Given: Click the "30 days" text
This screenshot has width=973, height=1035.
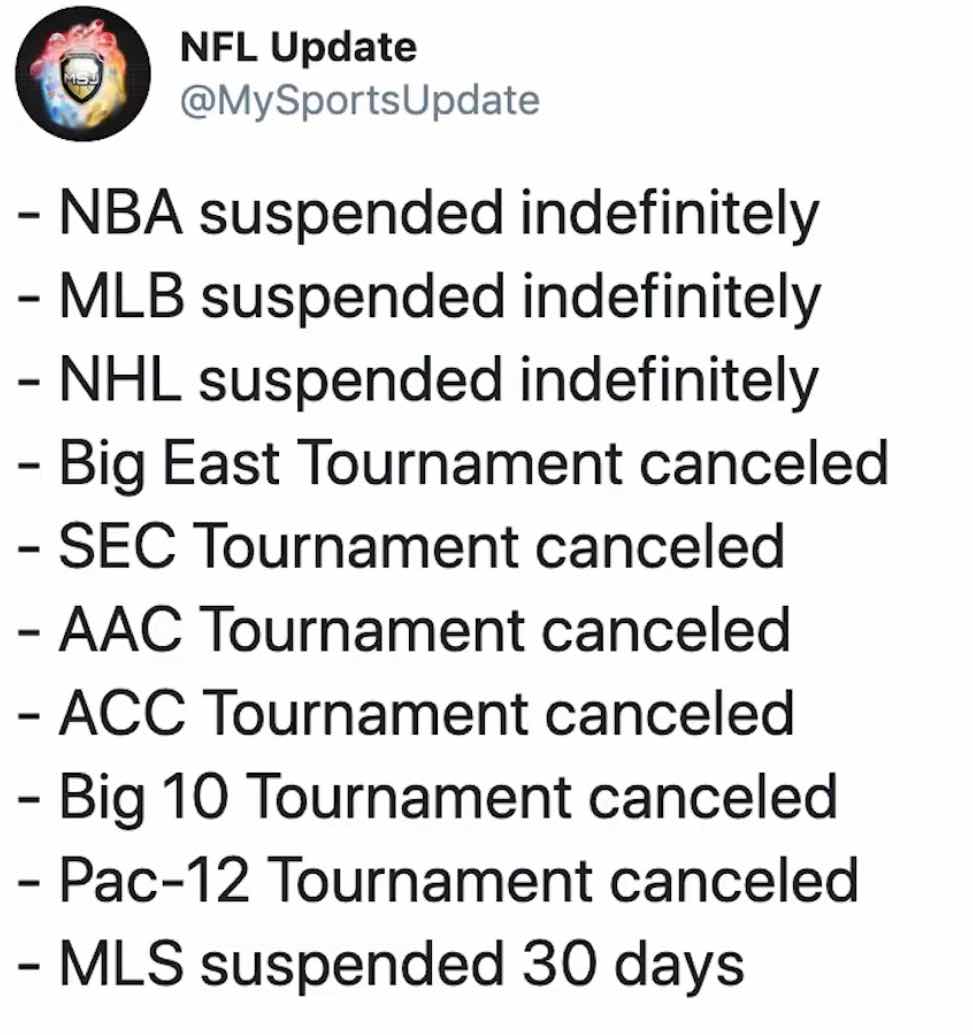Looking at the screenshot, I should [x=633, y=966].
